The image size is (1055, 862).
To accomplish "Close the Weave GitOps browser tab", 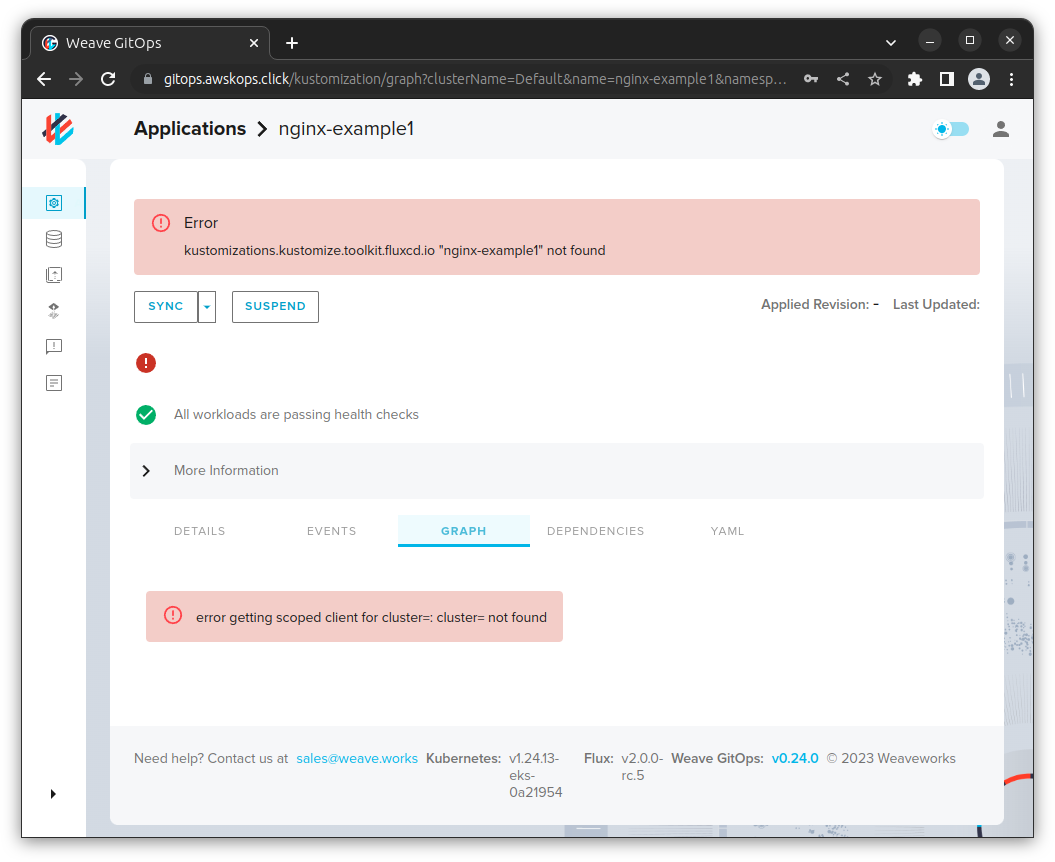I will click(254, 43).
